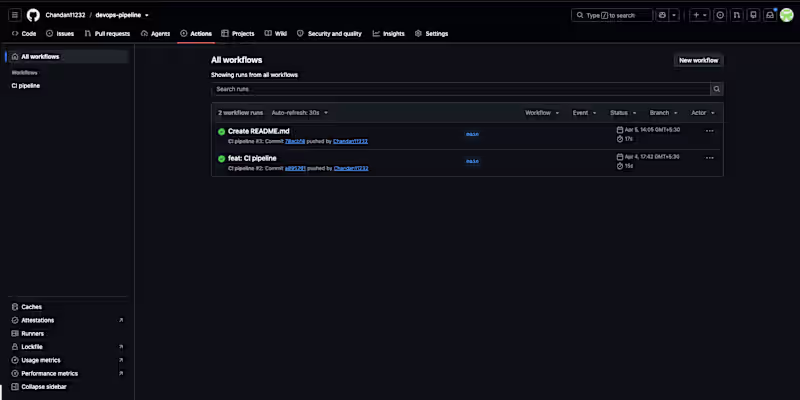Click the external-link arrow beside Lockfile

point(121,347)
